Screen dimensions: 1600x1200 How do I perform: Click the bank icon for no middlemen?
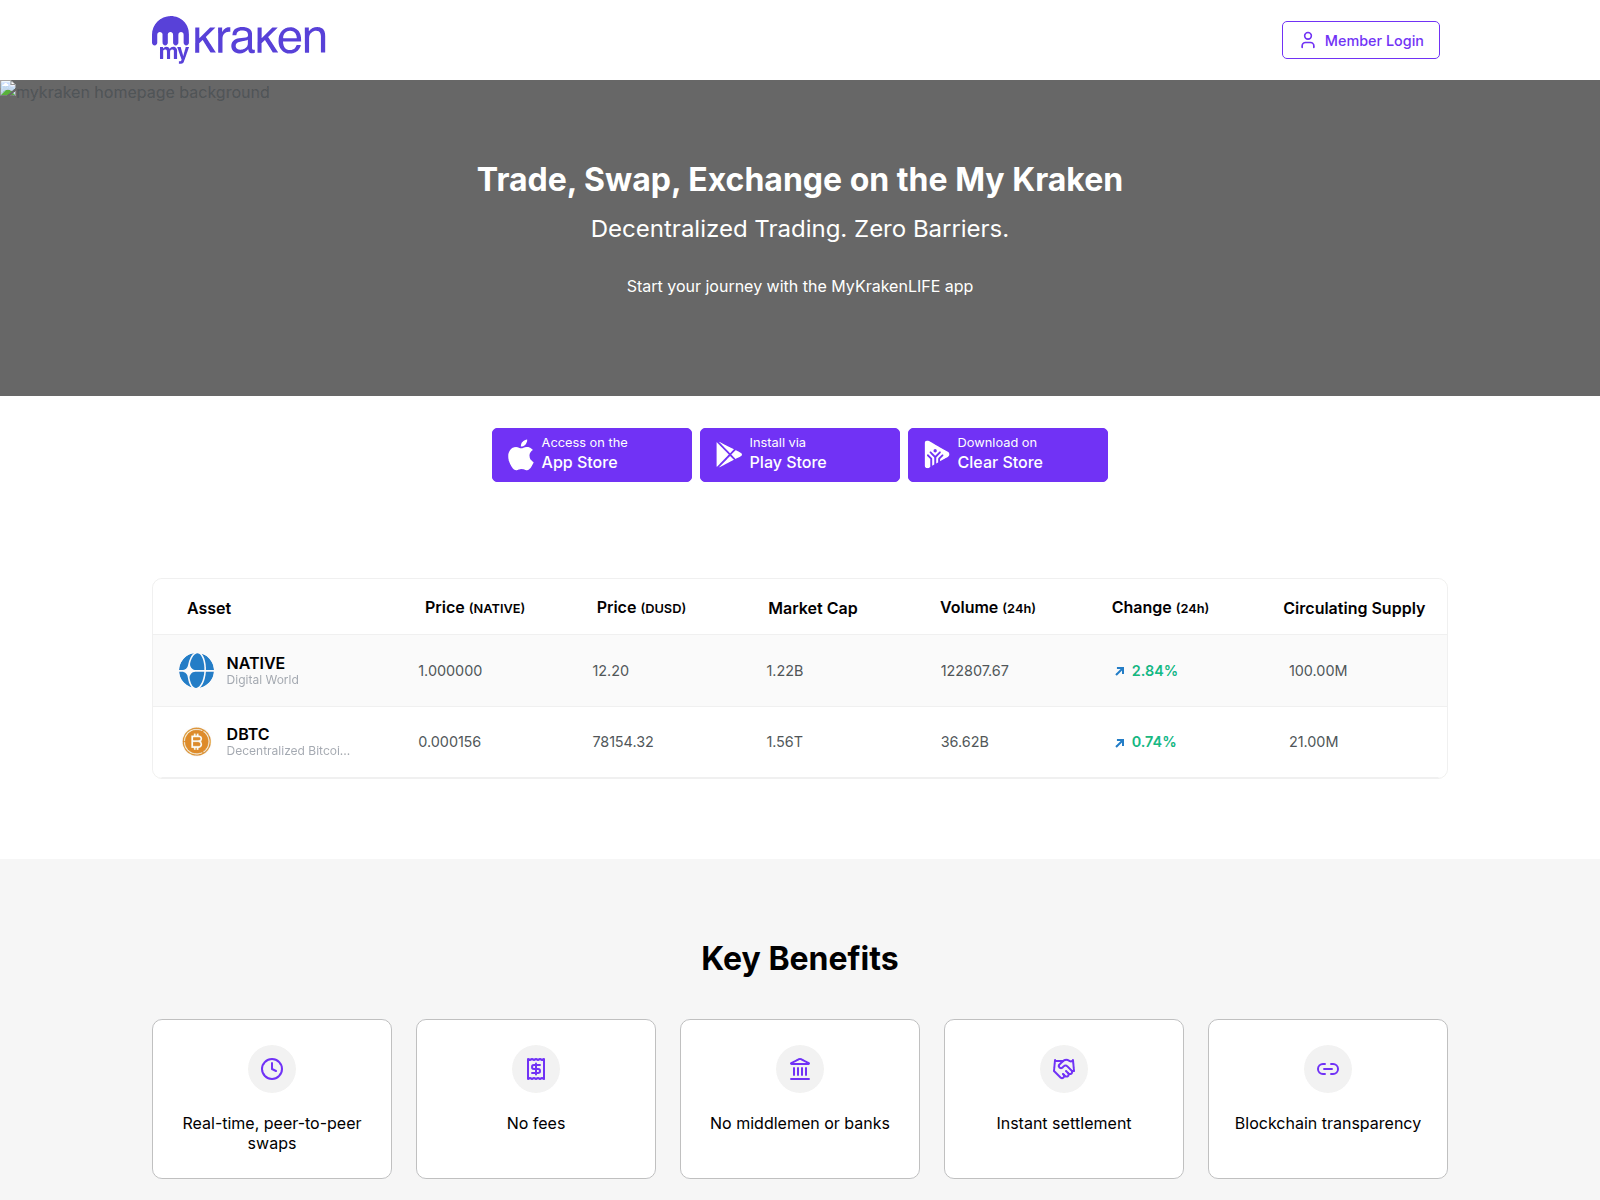(800, 1069)
